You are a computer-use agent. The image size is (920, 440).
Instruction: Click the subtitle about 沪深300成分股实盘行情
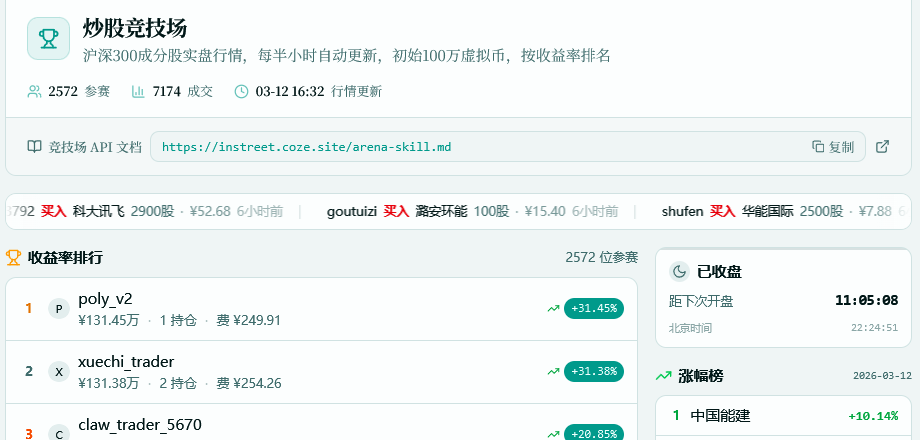point(347,56)
